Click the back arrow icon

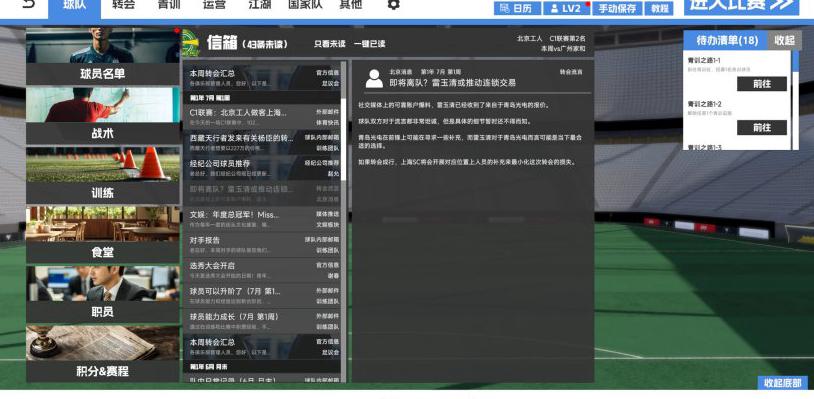click(29, 4)
